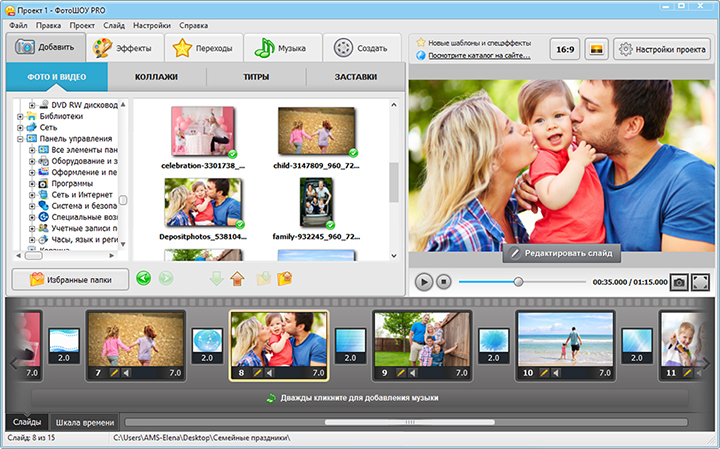
Task: Select Depositphotos_538104 thumbnail
Action: 203,202
